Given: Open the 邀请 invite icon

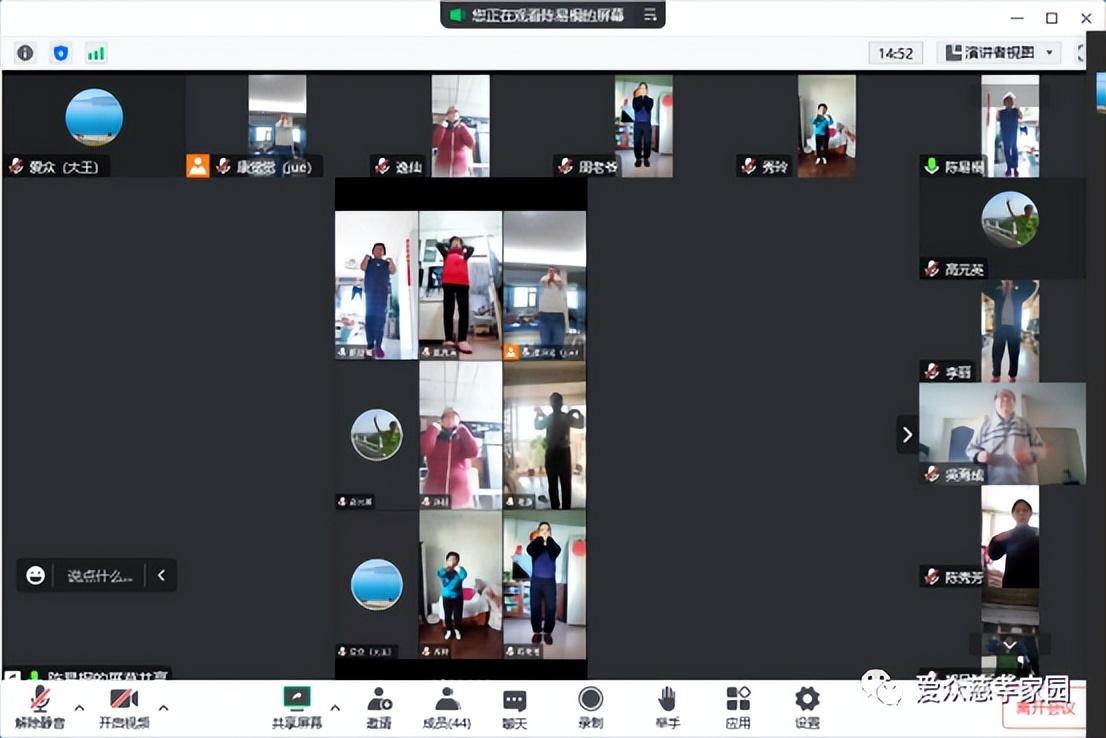Looking at the screenshot, I should pos(379,705).
